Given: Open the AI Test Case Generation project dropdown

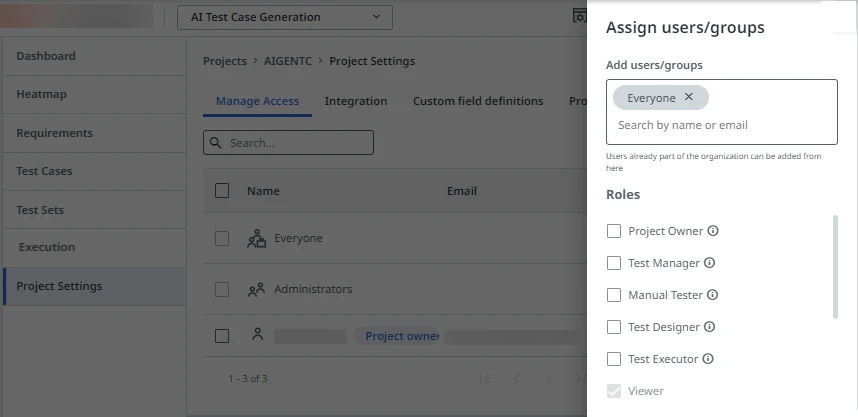Looking at the screenshot, I should [285, 18].
